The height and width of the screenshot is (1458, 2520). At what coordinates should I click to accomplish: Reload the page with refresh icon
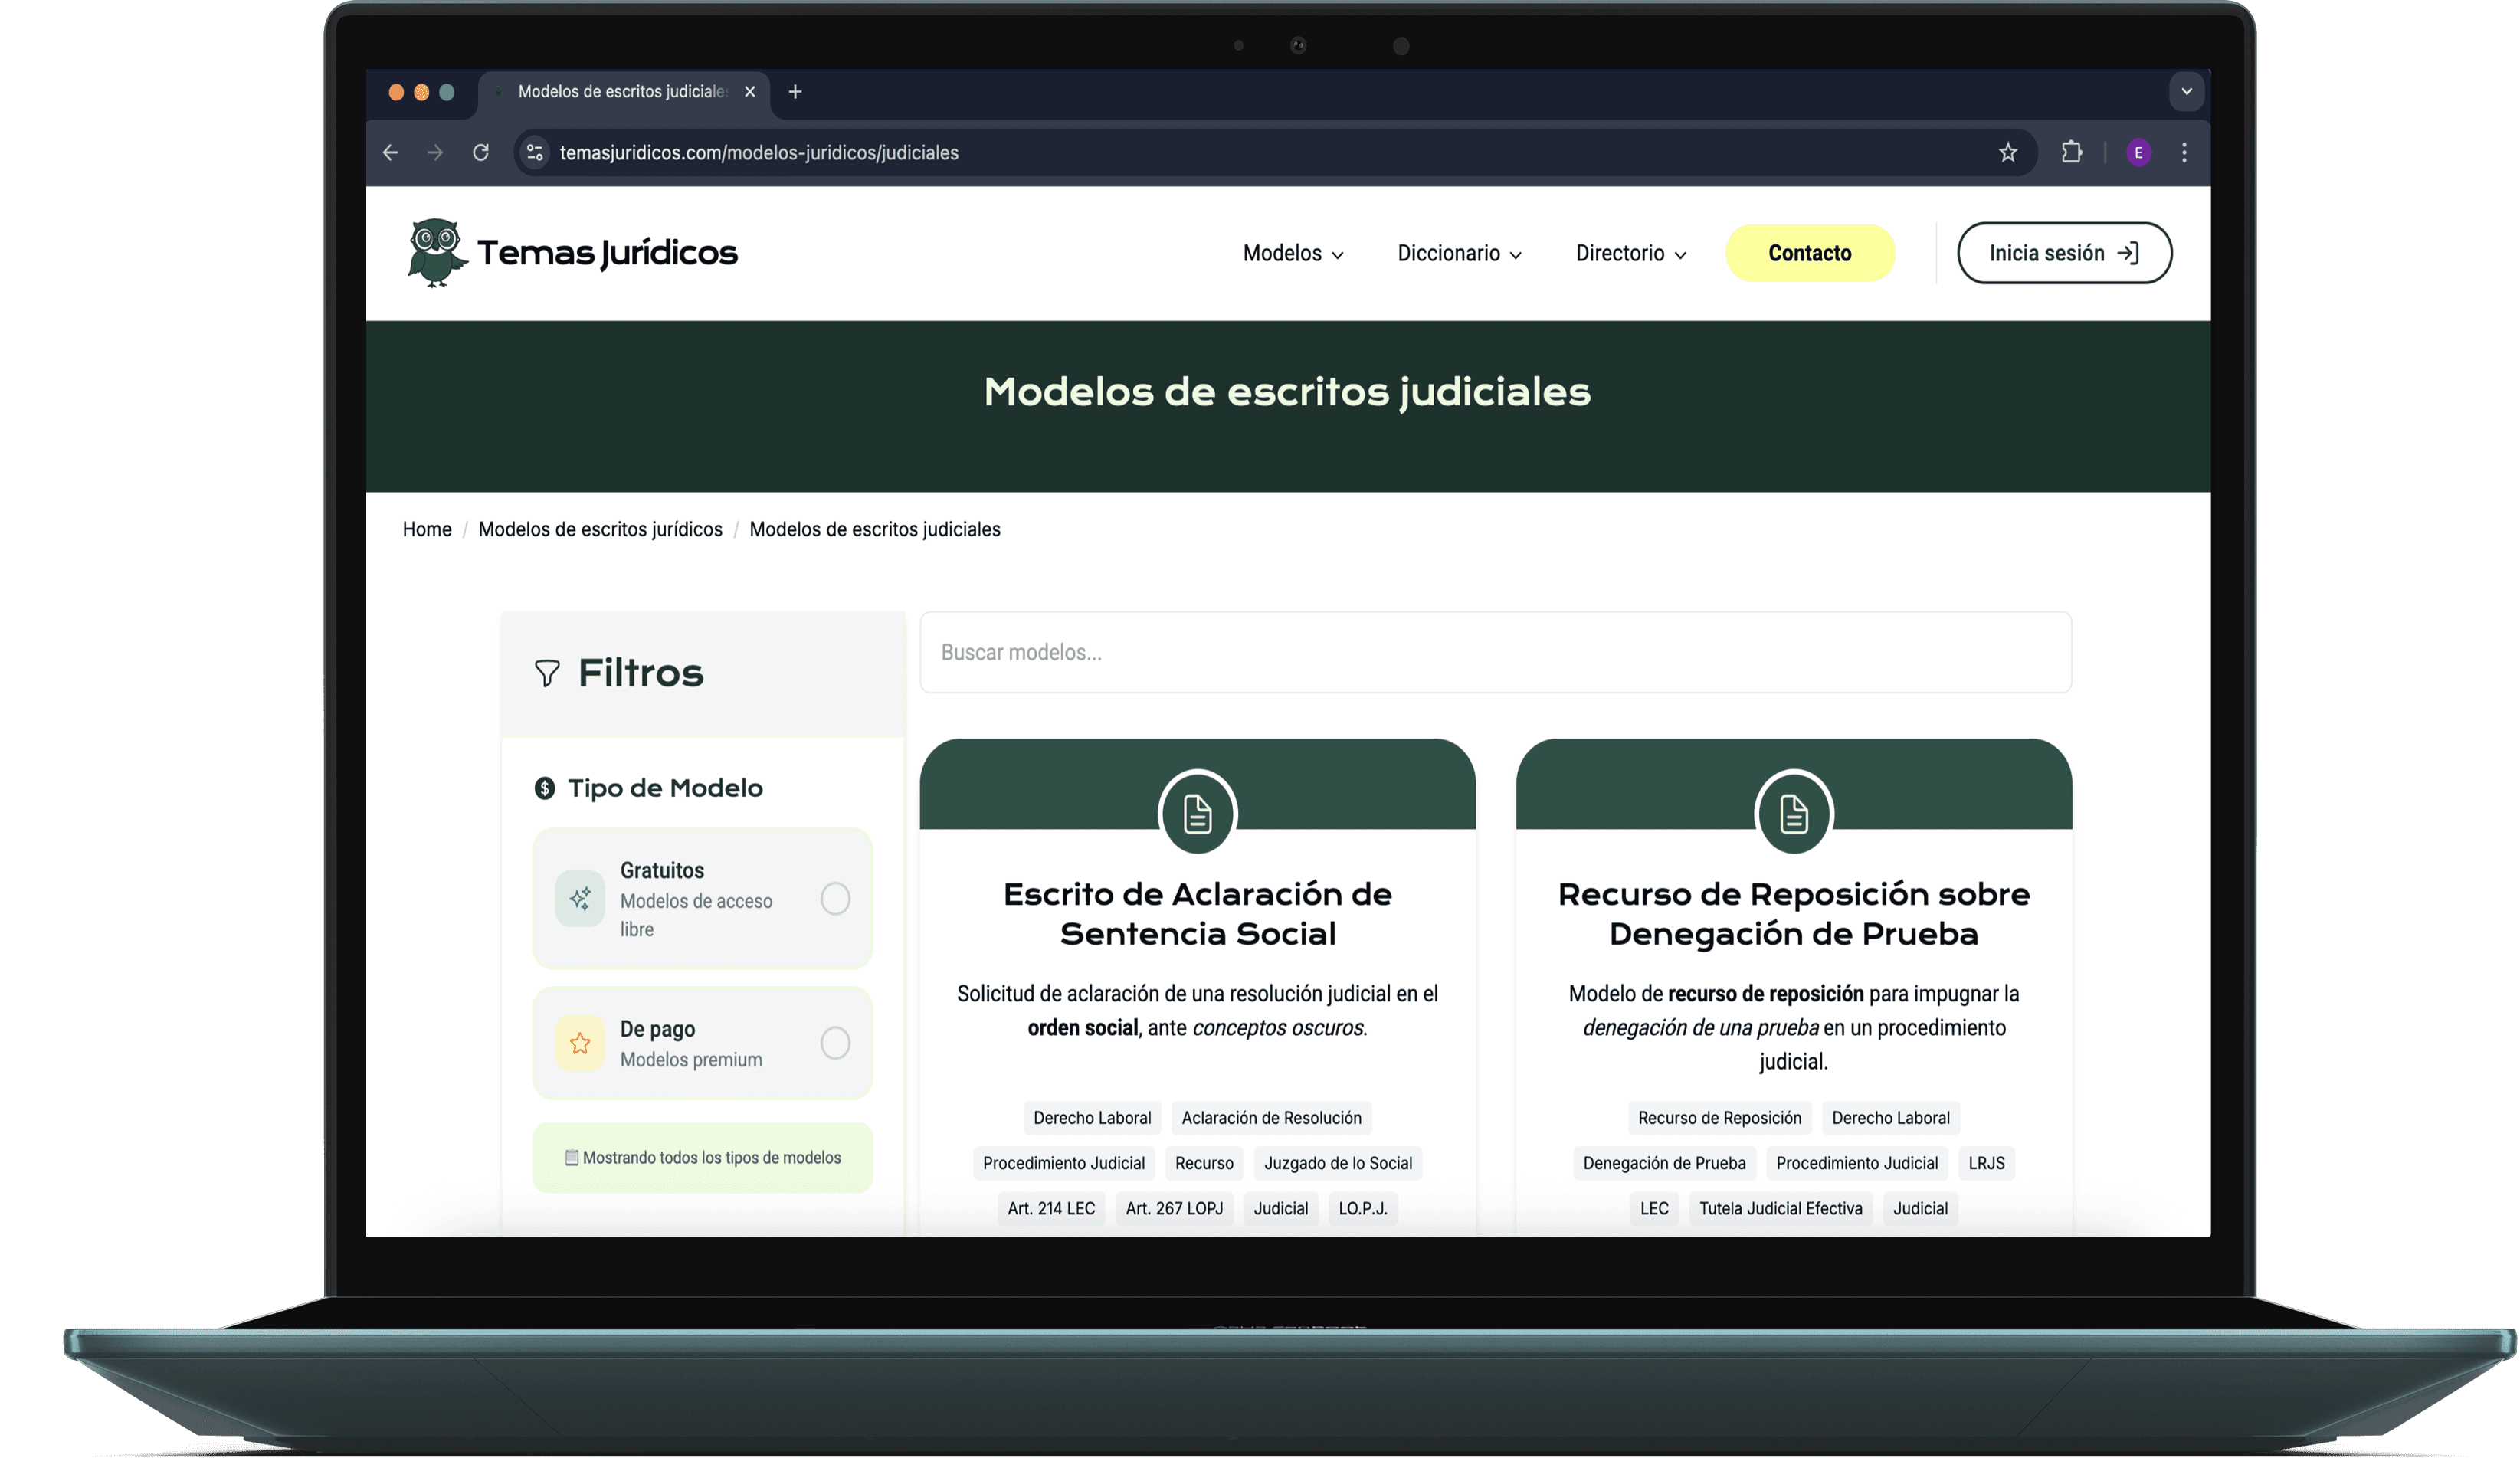[481, 153]
